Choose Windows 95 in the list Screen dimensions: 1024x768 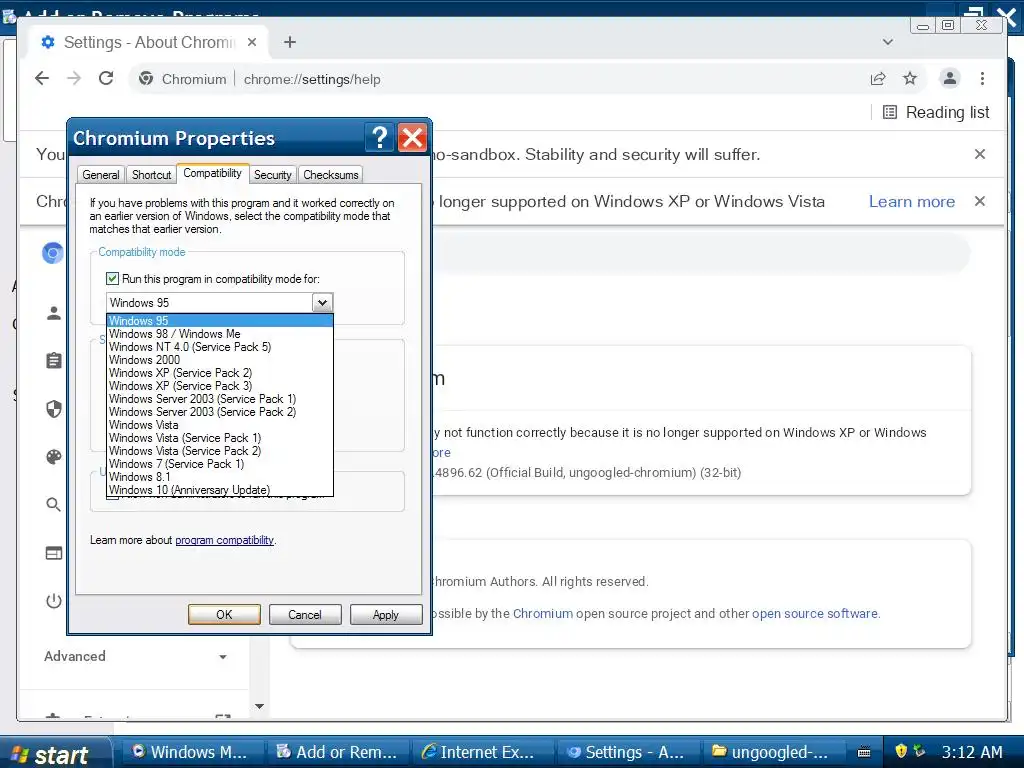[x=219, y=321]
